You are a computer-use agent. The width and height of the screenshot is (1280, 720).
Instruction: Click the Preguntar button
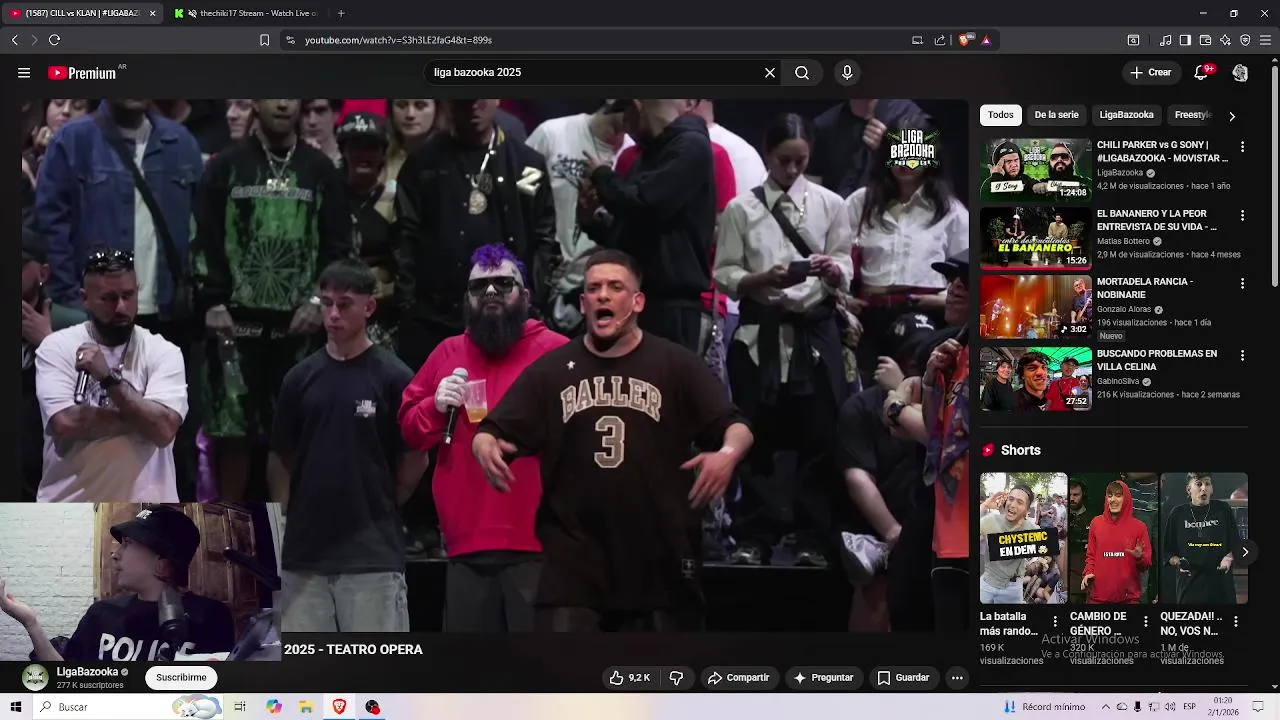pos(823,678)
